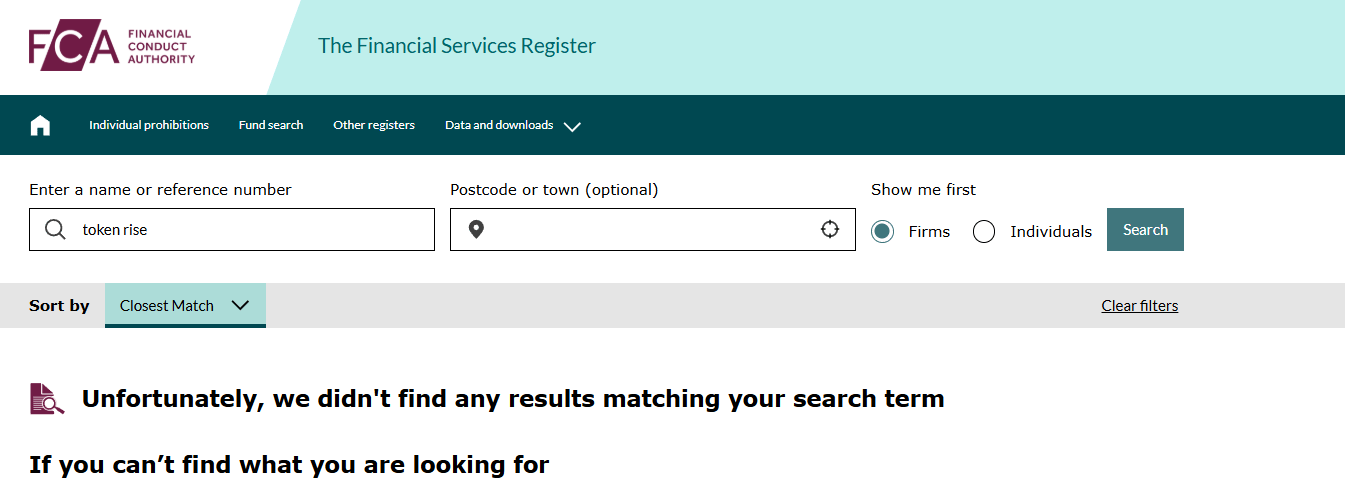The image size is (1345, 494).
Task: Select the Individuals radio button
Action: [984, 231]
